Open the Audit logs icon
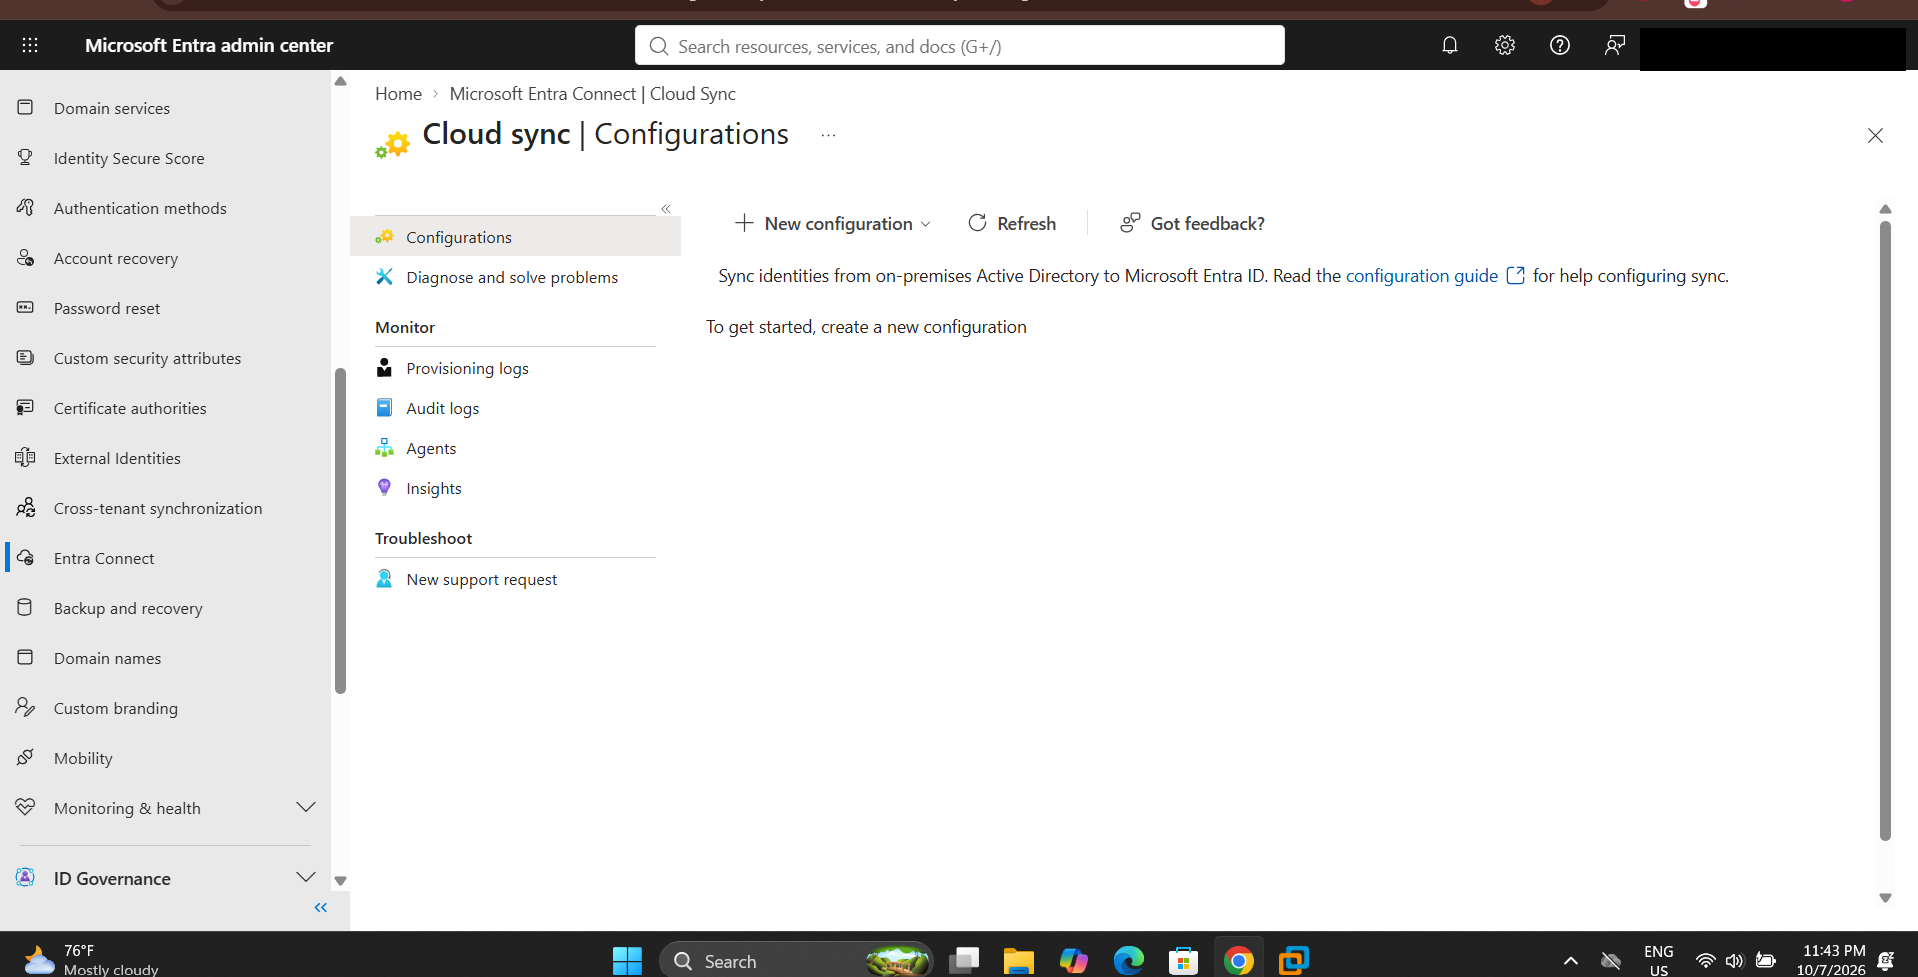This screenshot has height=977, width=1918. point(384,407)
